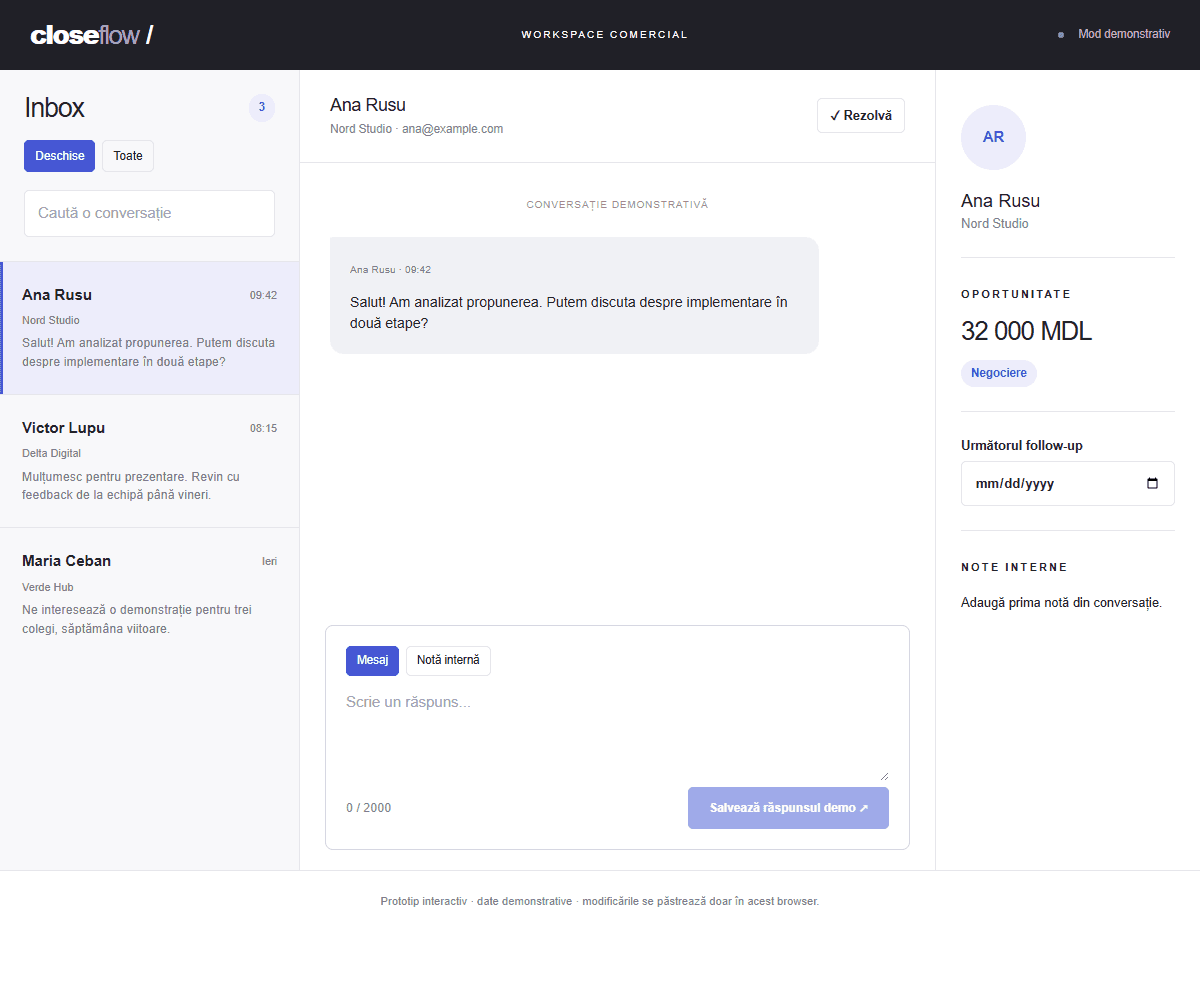
Task: Click Salvează răspunsul demo button
Action: click(788, 808)
